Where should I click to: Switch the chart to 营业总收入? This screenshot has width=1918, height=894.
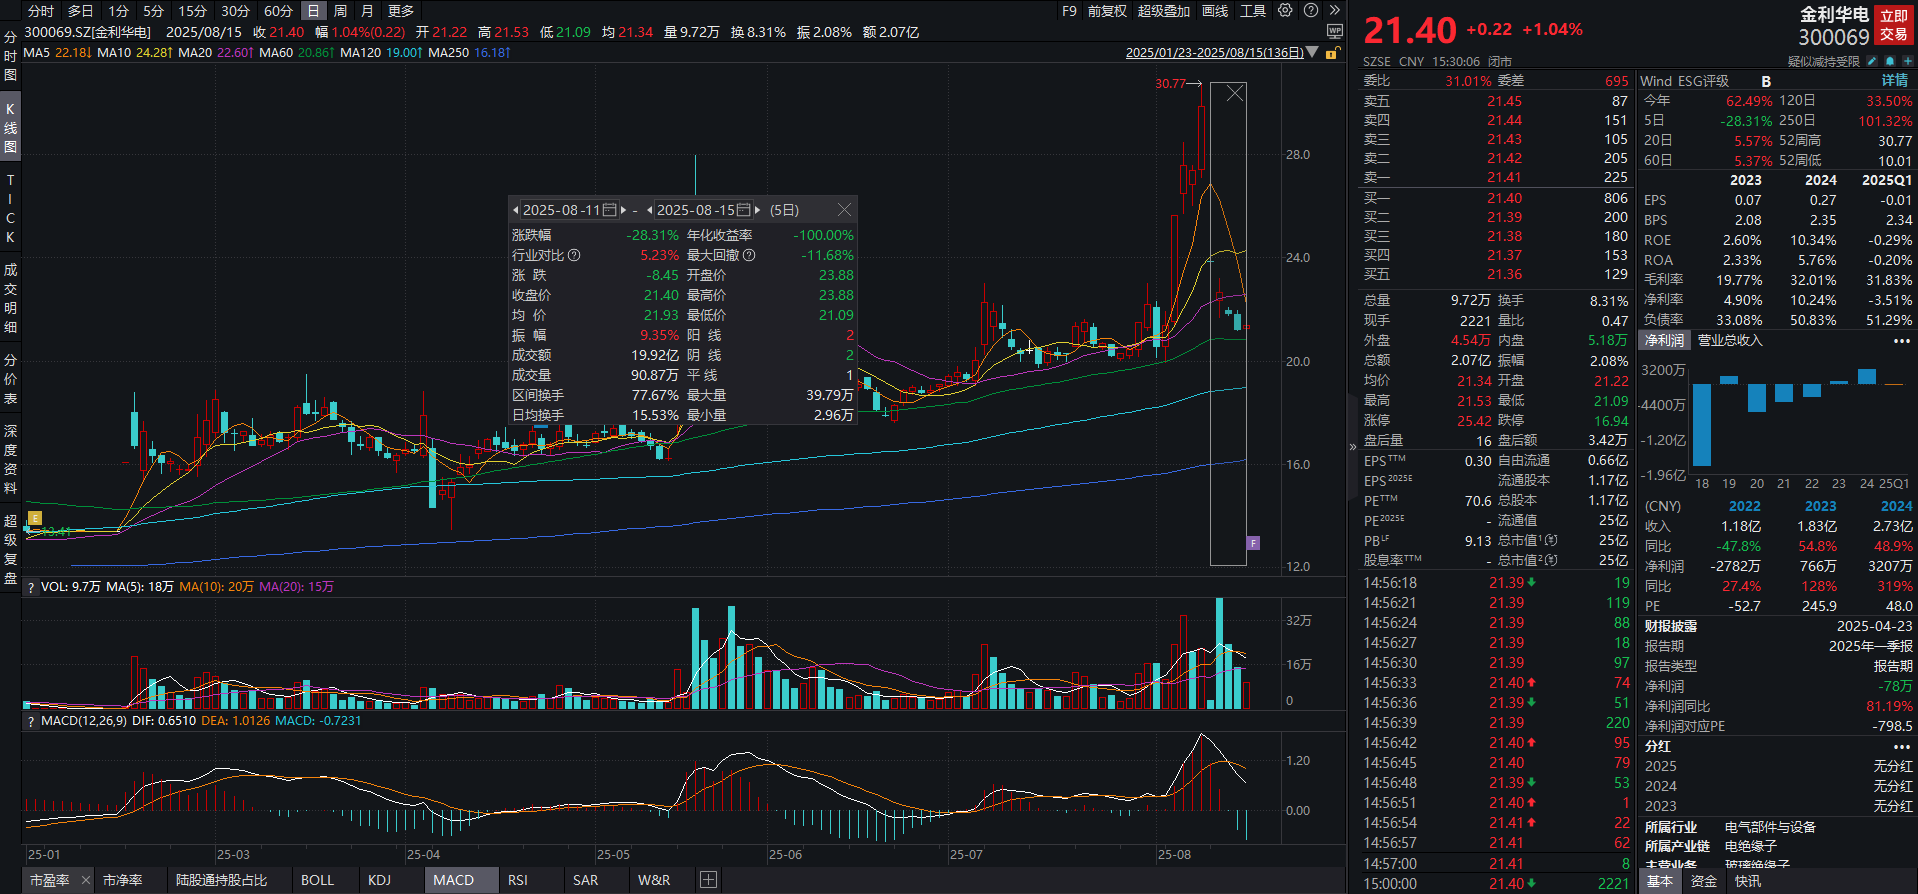(1729, 341)
